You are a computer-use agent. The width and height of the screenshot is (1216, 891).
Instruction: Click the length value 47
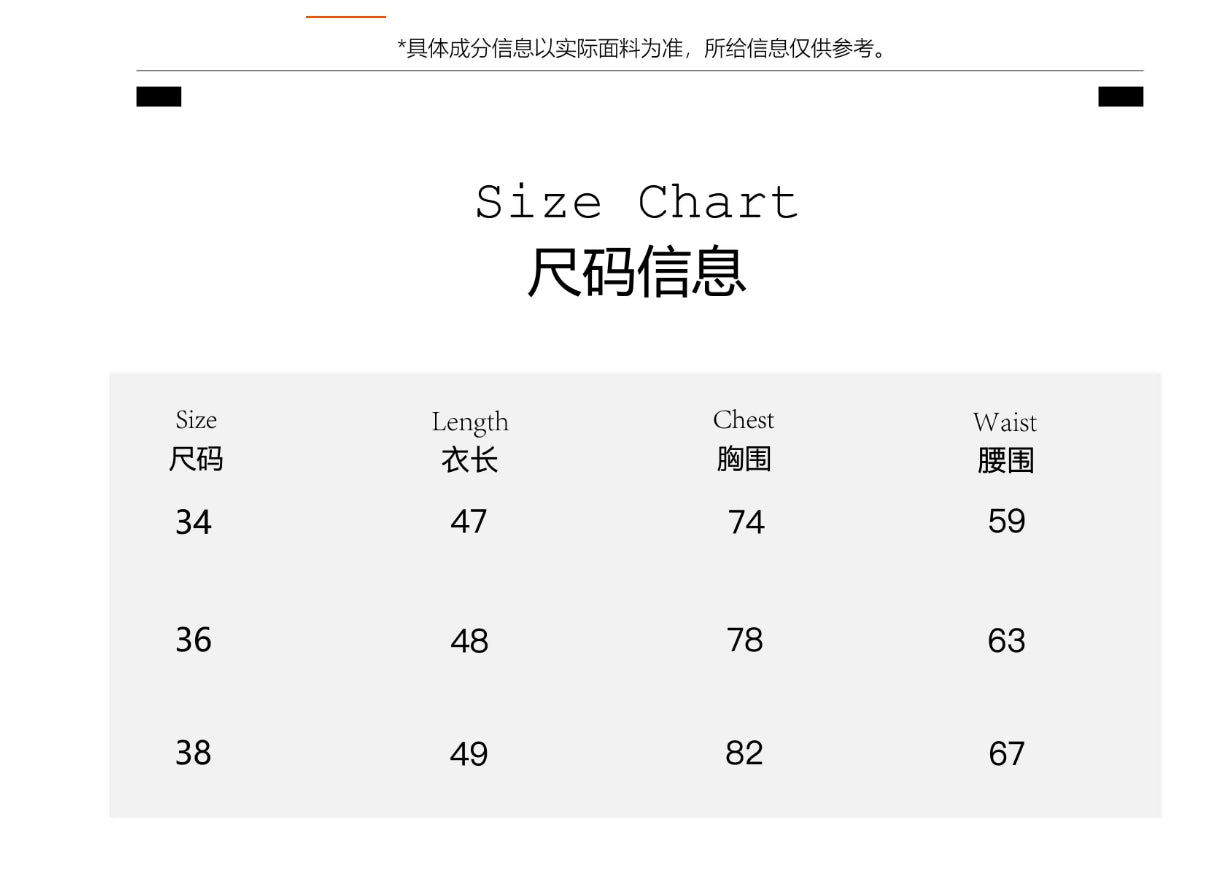tap(469, 522)
